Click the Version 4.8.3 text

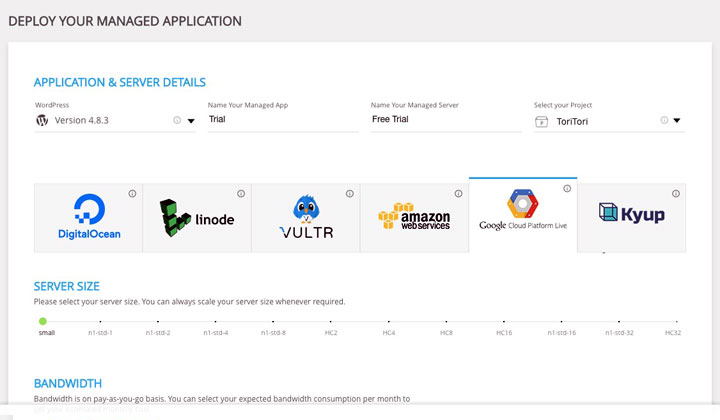pos(81,120)
